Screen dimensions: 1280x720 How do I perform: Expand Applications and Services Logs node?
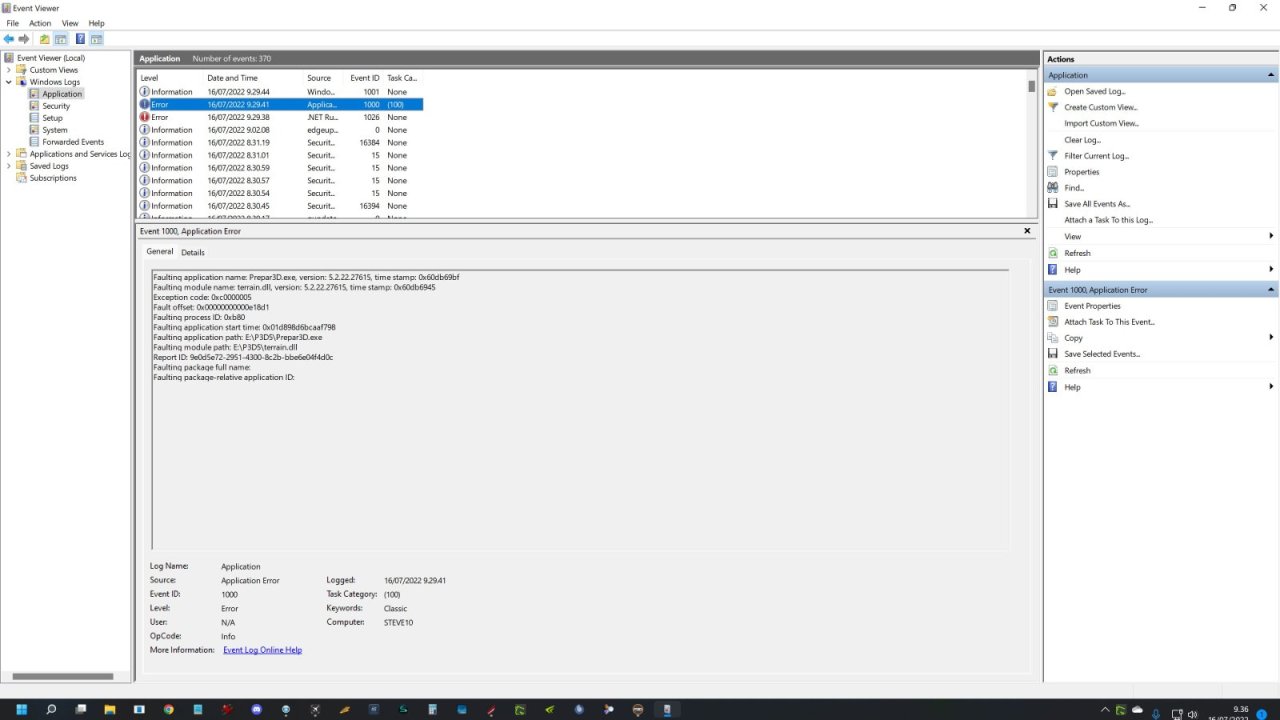9,154
